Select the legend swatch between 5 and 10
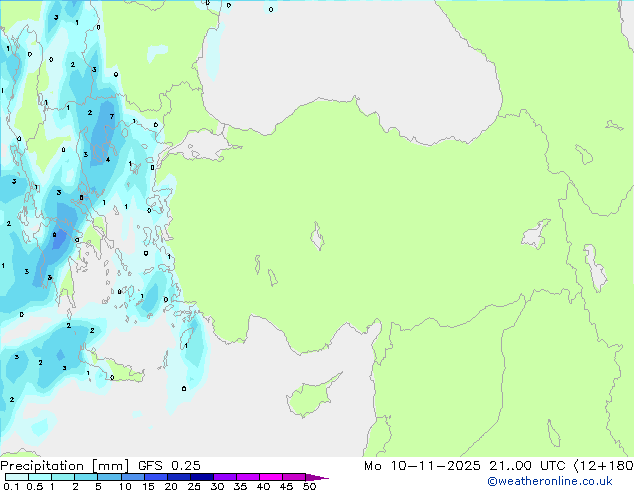Screen dimensions: 634x490 [110, 477]
